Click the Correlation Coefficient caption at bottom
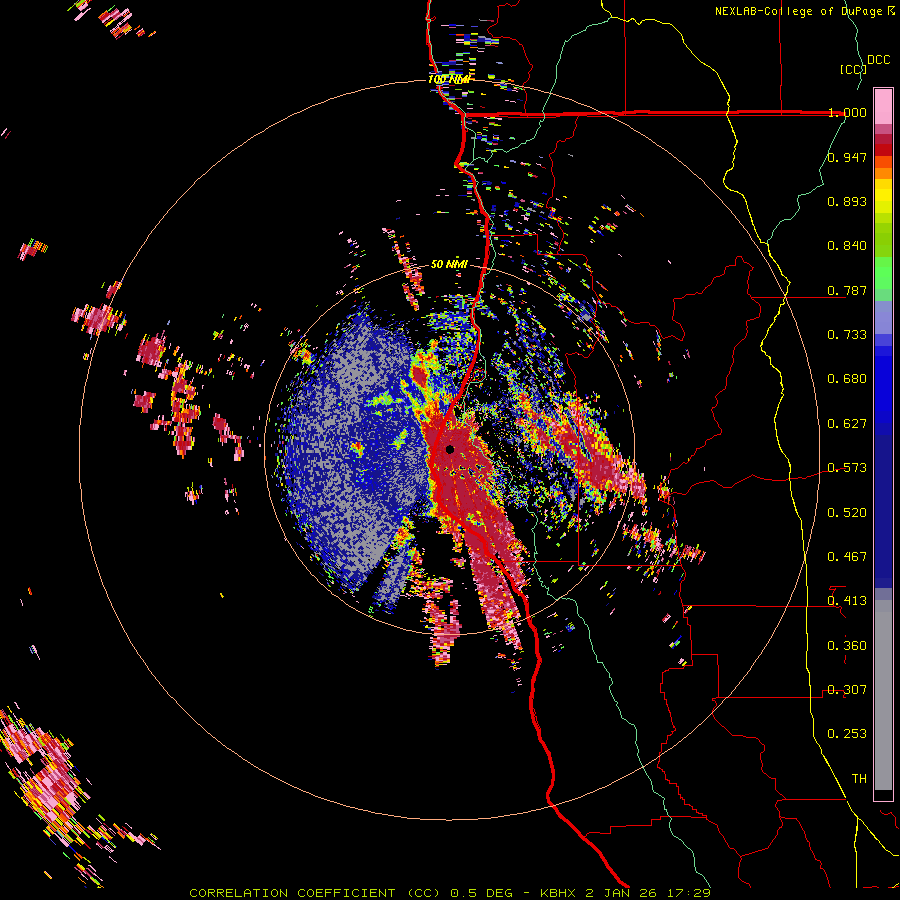This screenshot has width=900, height=900. 450,893
